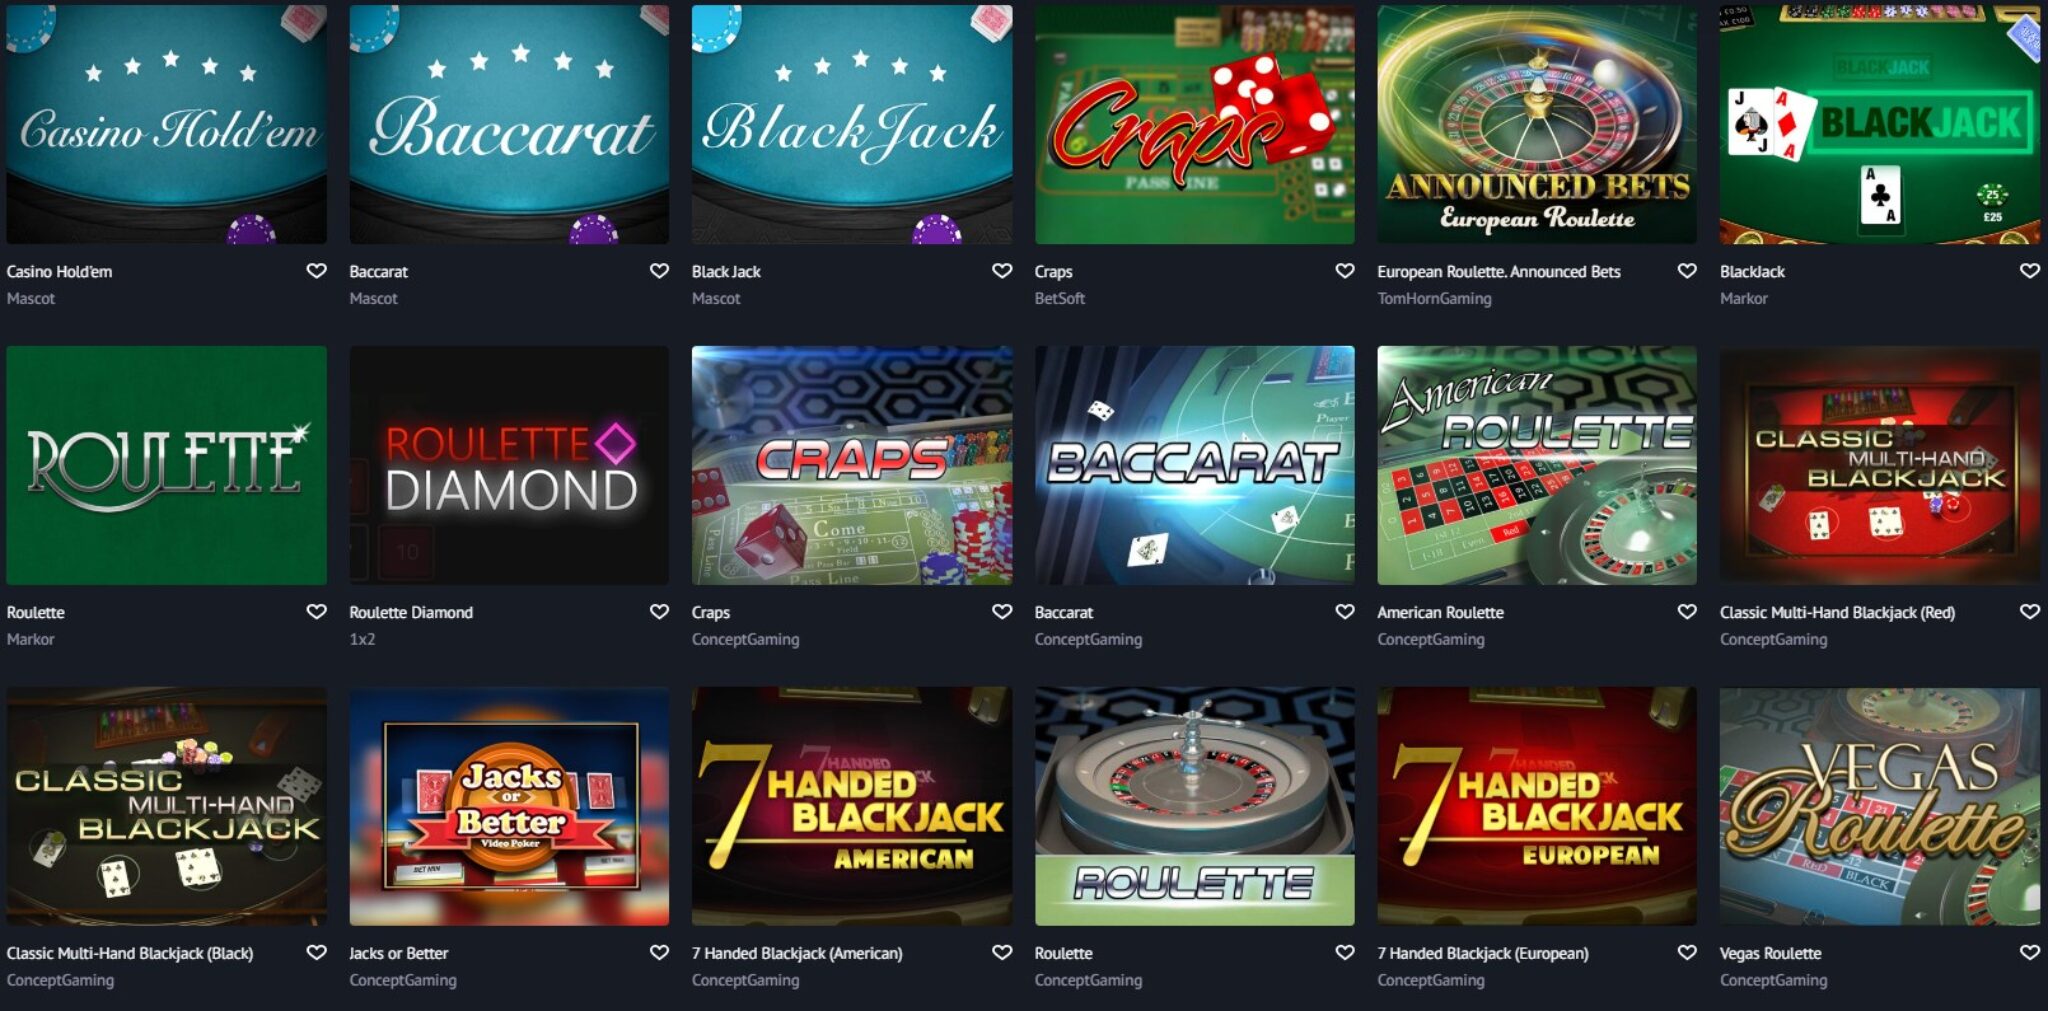This screenshot has width=2048, height=1011.
Task: Open the 7 Handed Blackjack (European) title
Action: [x=1483, y=954]
